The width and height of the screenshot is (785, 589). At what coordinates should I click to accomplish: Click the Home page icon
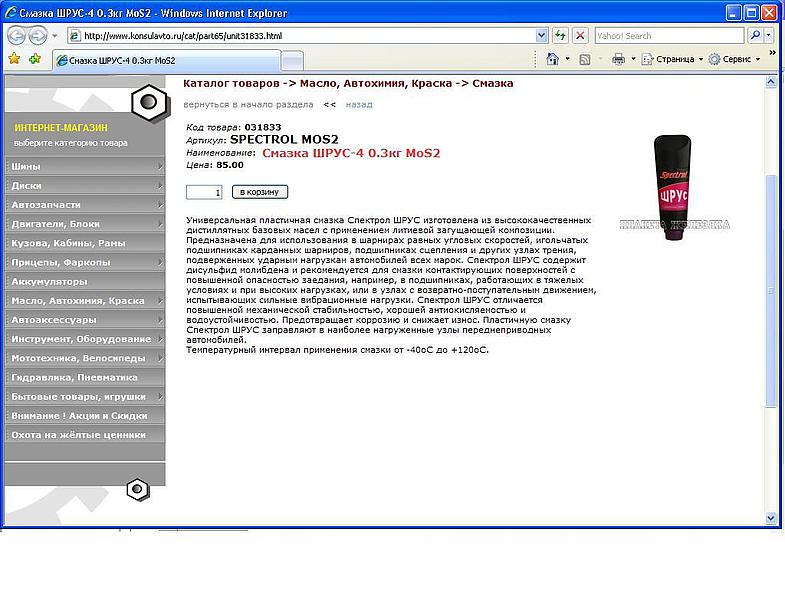[x=552, y=59]
